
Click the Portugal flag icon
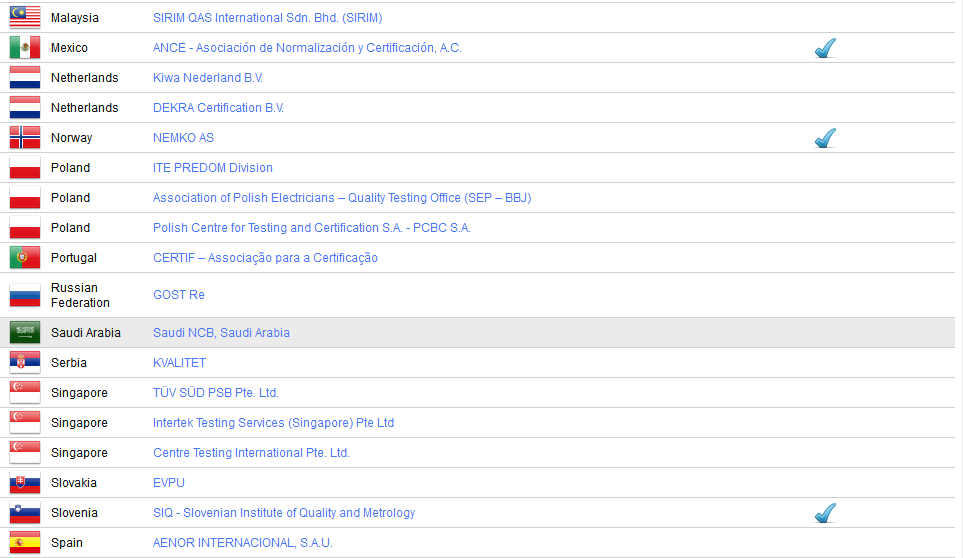pos(25,257)
